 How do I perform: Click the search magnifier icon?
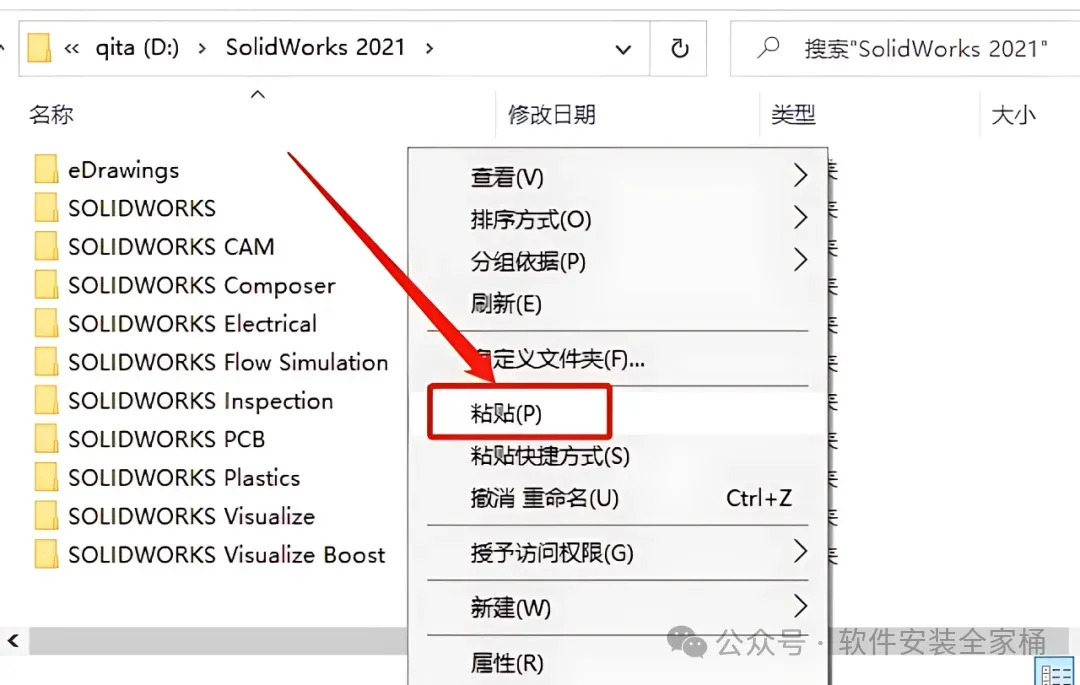click(767, 48)
